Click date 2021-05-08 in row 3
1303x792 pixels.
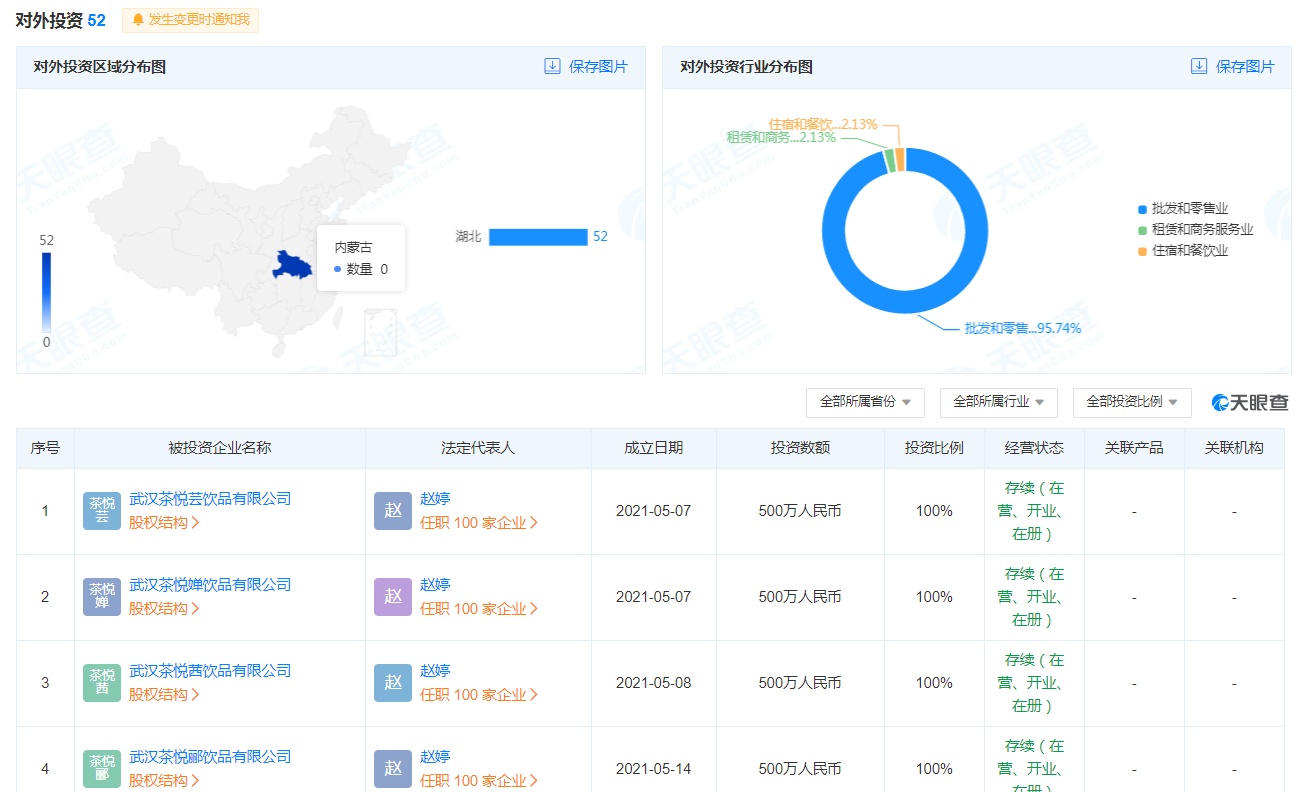pyautogui.click(x=654, y=683)
